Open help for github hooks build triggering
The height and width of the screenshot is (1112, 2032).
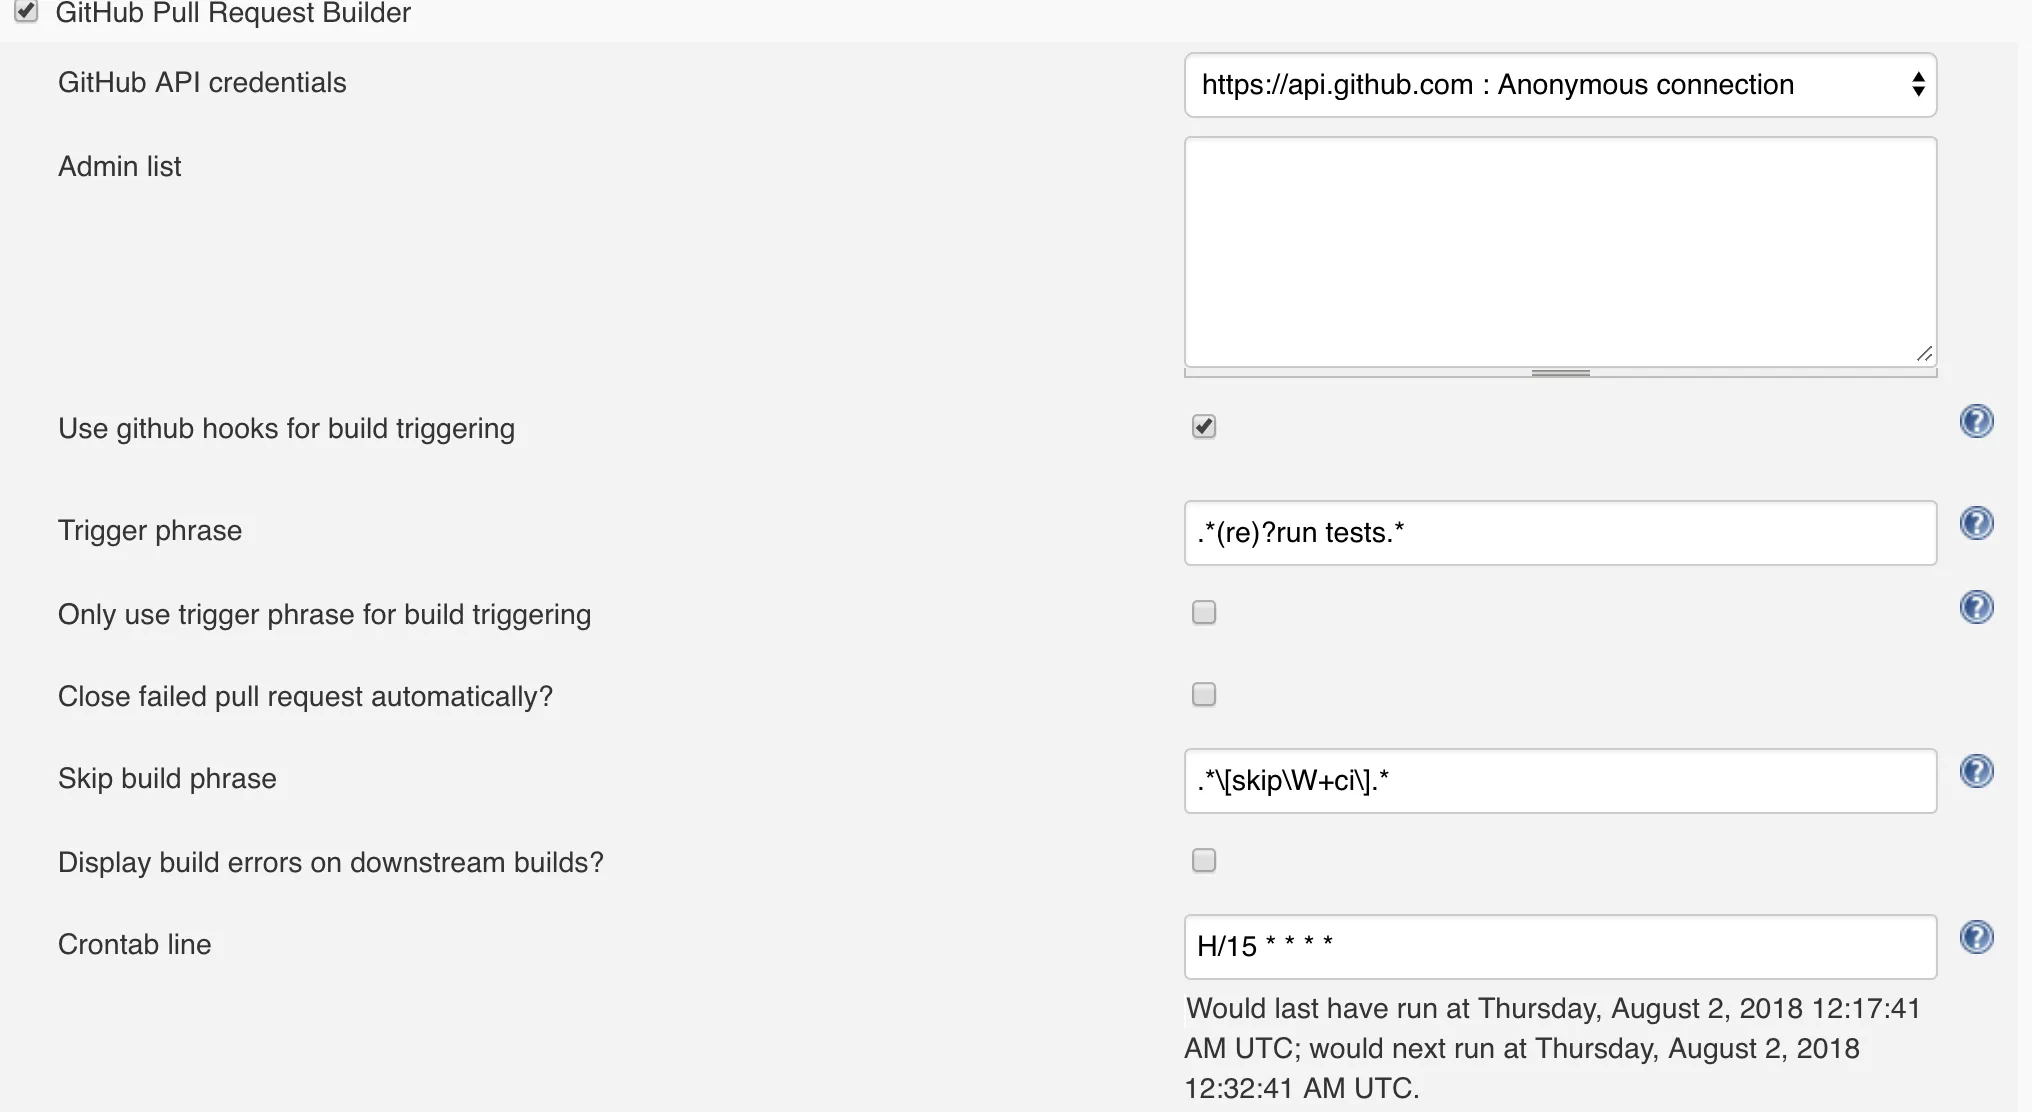[1976, 422]
